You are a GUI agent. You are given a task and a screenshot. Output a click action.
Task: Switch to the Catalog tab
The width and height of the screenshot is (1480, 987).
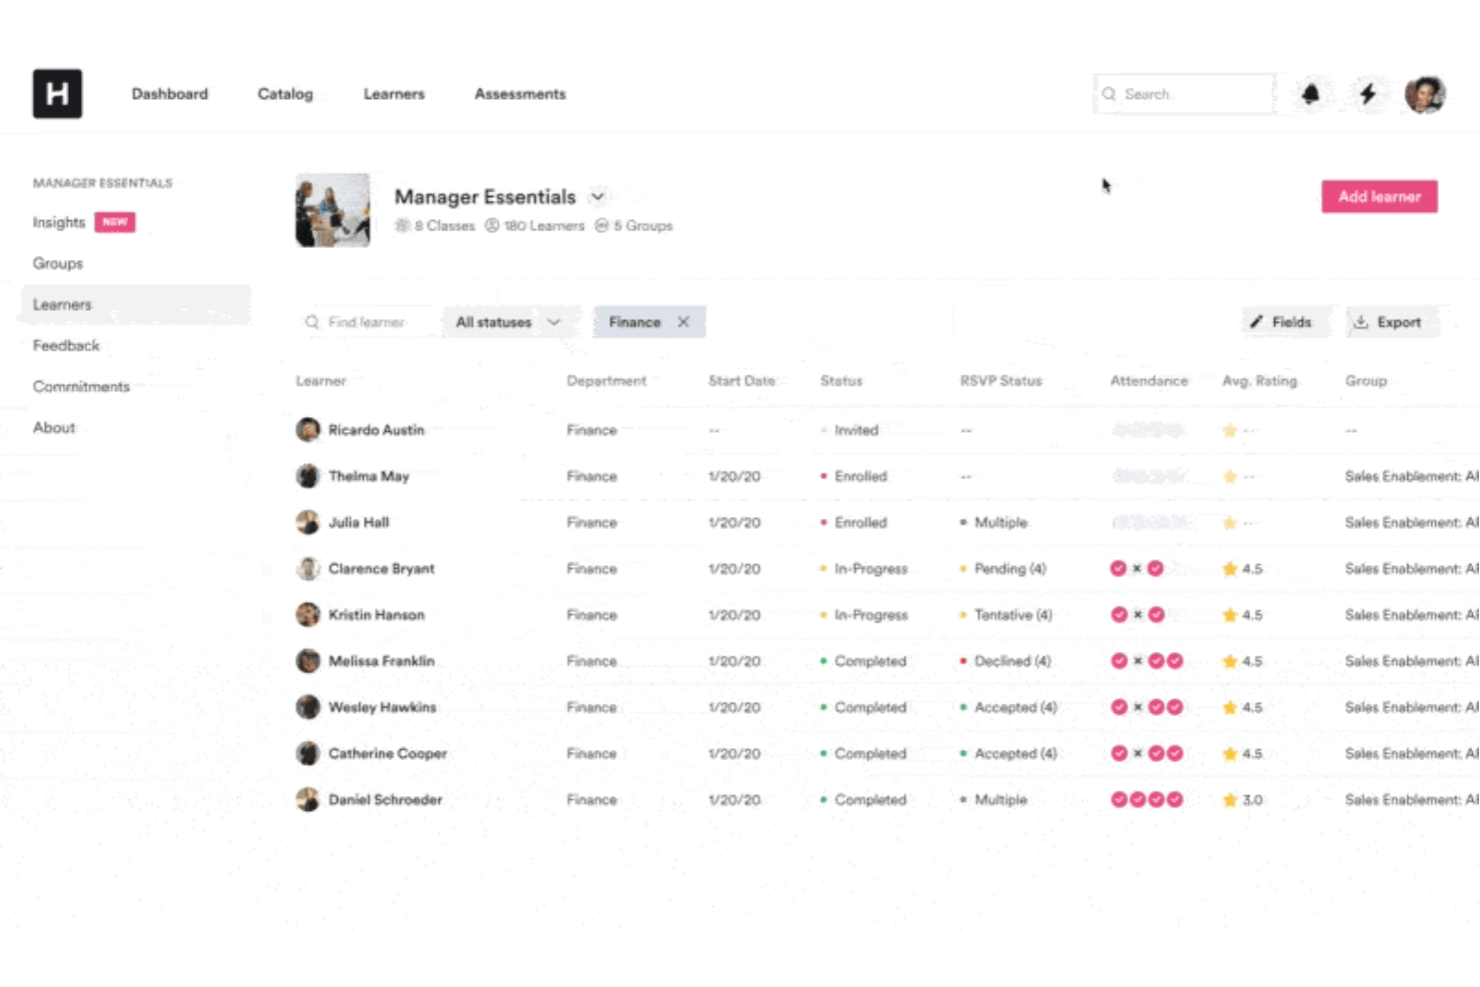285,93
